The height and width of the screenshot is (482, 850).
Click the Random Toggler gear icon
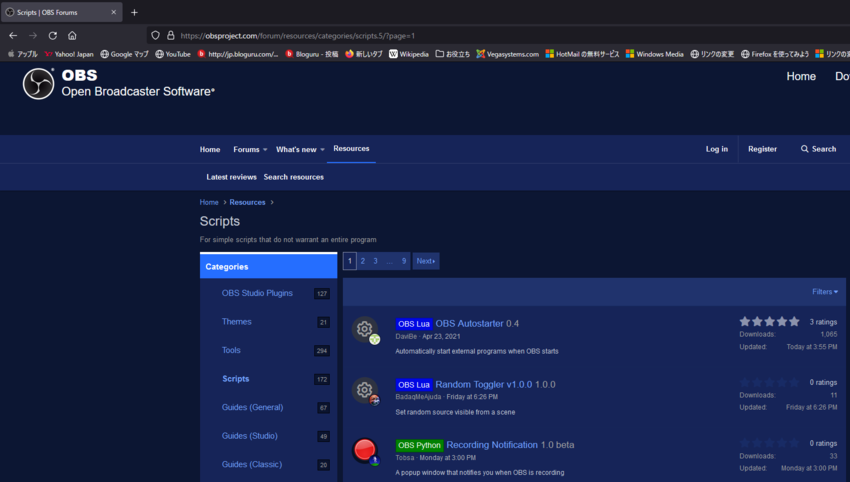[x=365, y=390]
